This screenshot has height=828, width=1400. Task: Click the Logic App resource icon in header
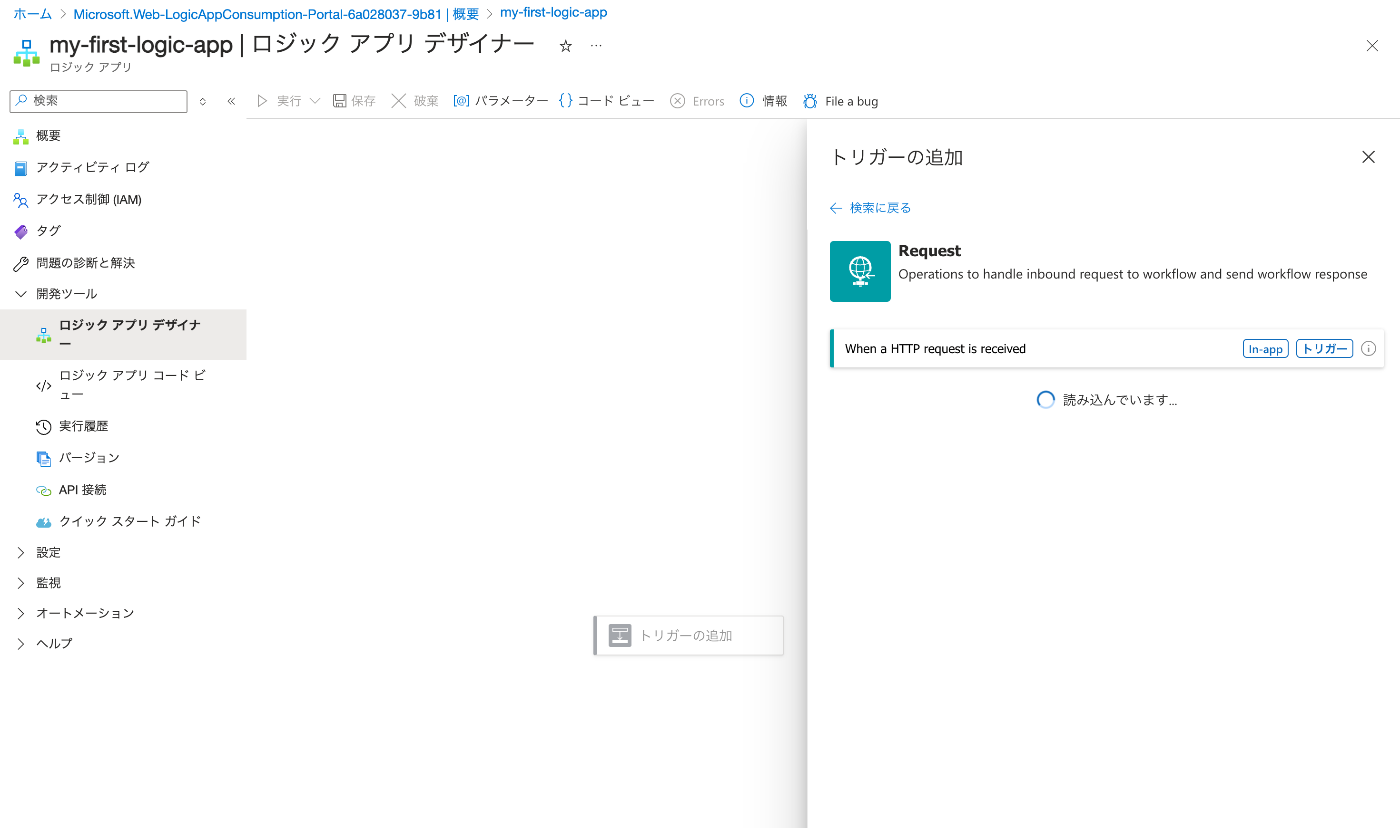point(27,53)
